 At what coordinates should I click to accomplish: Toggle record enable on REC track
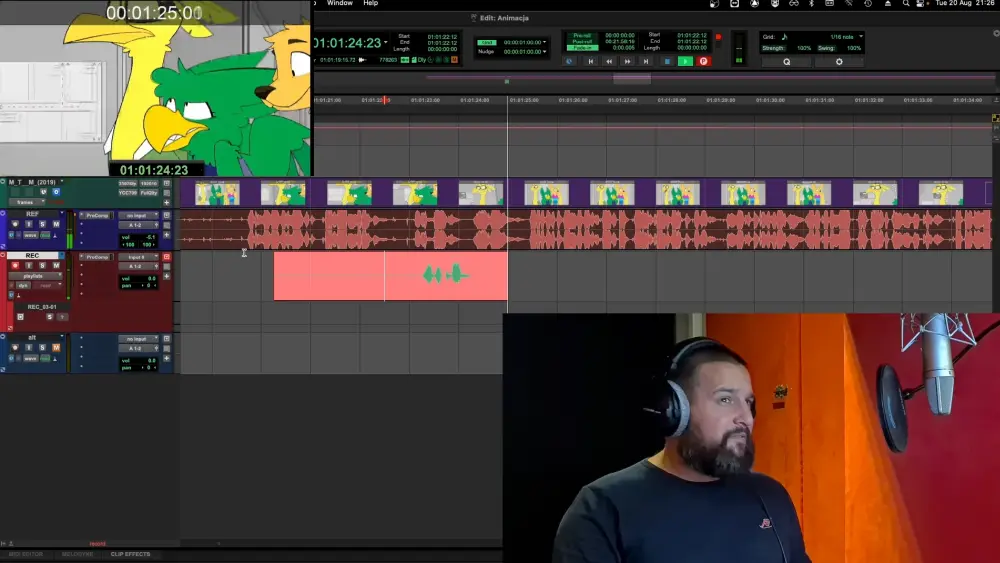tap(15, 266)
